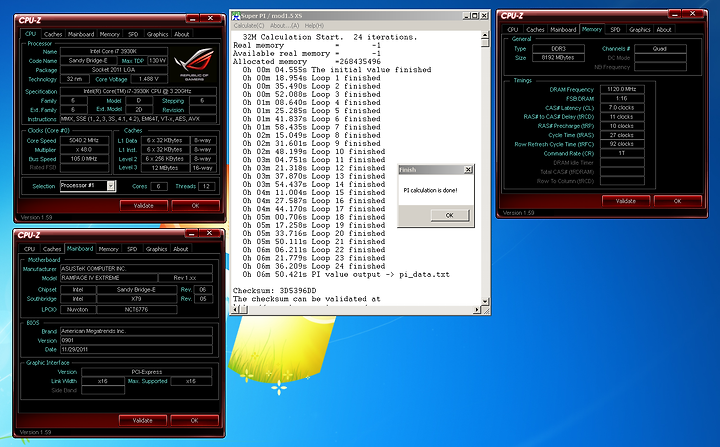This screenshot has width=720, height=447.
Task: Switch to Mainboard tab in top-left CPU-Z window
Action: [x=81, y=34]
